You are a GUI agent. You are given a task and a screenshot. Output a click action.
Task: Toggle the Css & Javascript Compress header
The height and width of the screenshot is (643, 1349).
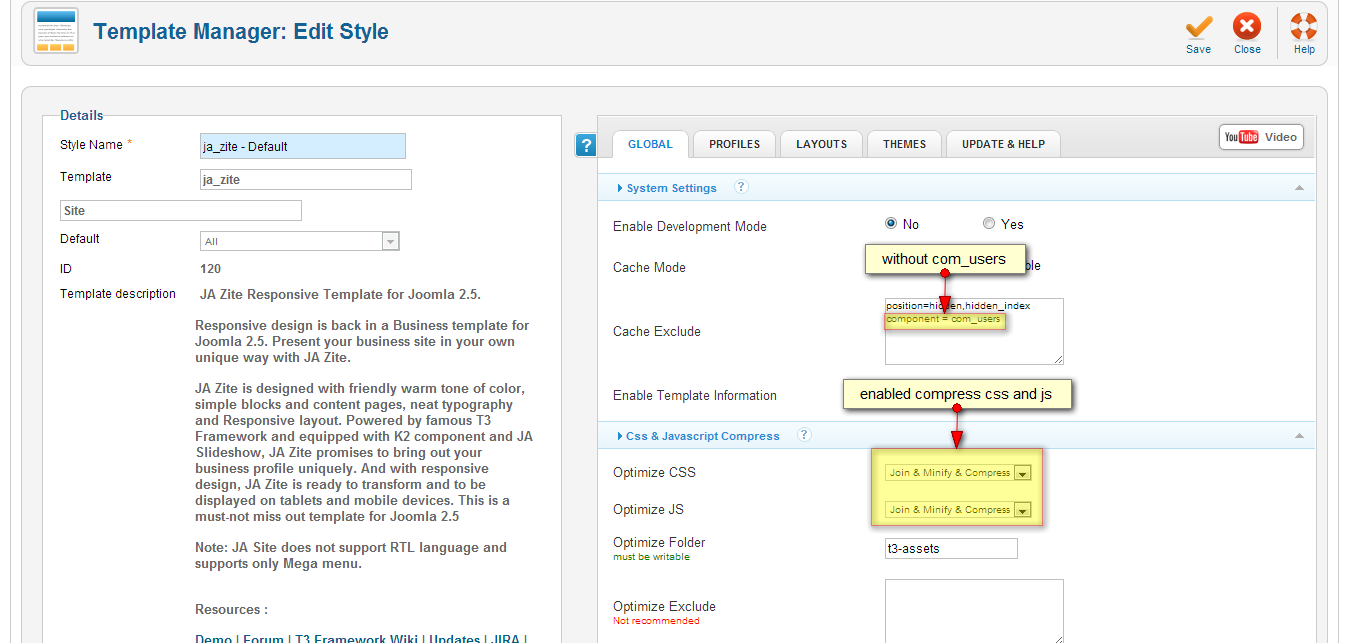click(x=956, y=435)
